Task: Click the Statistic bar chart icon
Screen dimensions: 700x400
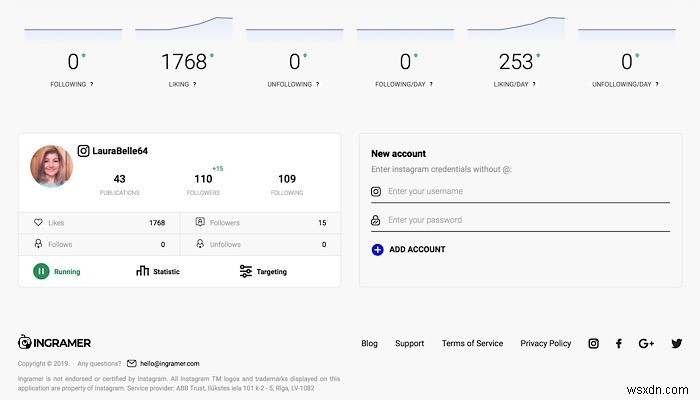Action: point(143,271)
